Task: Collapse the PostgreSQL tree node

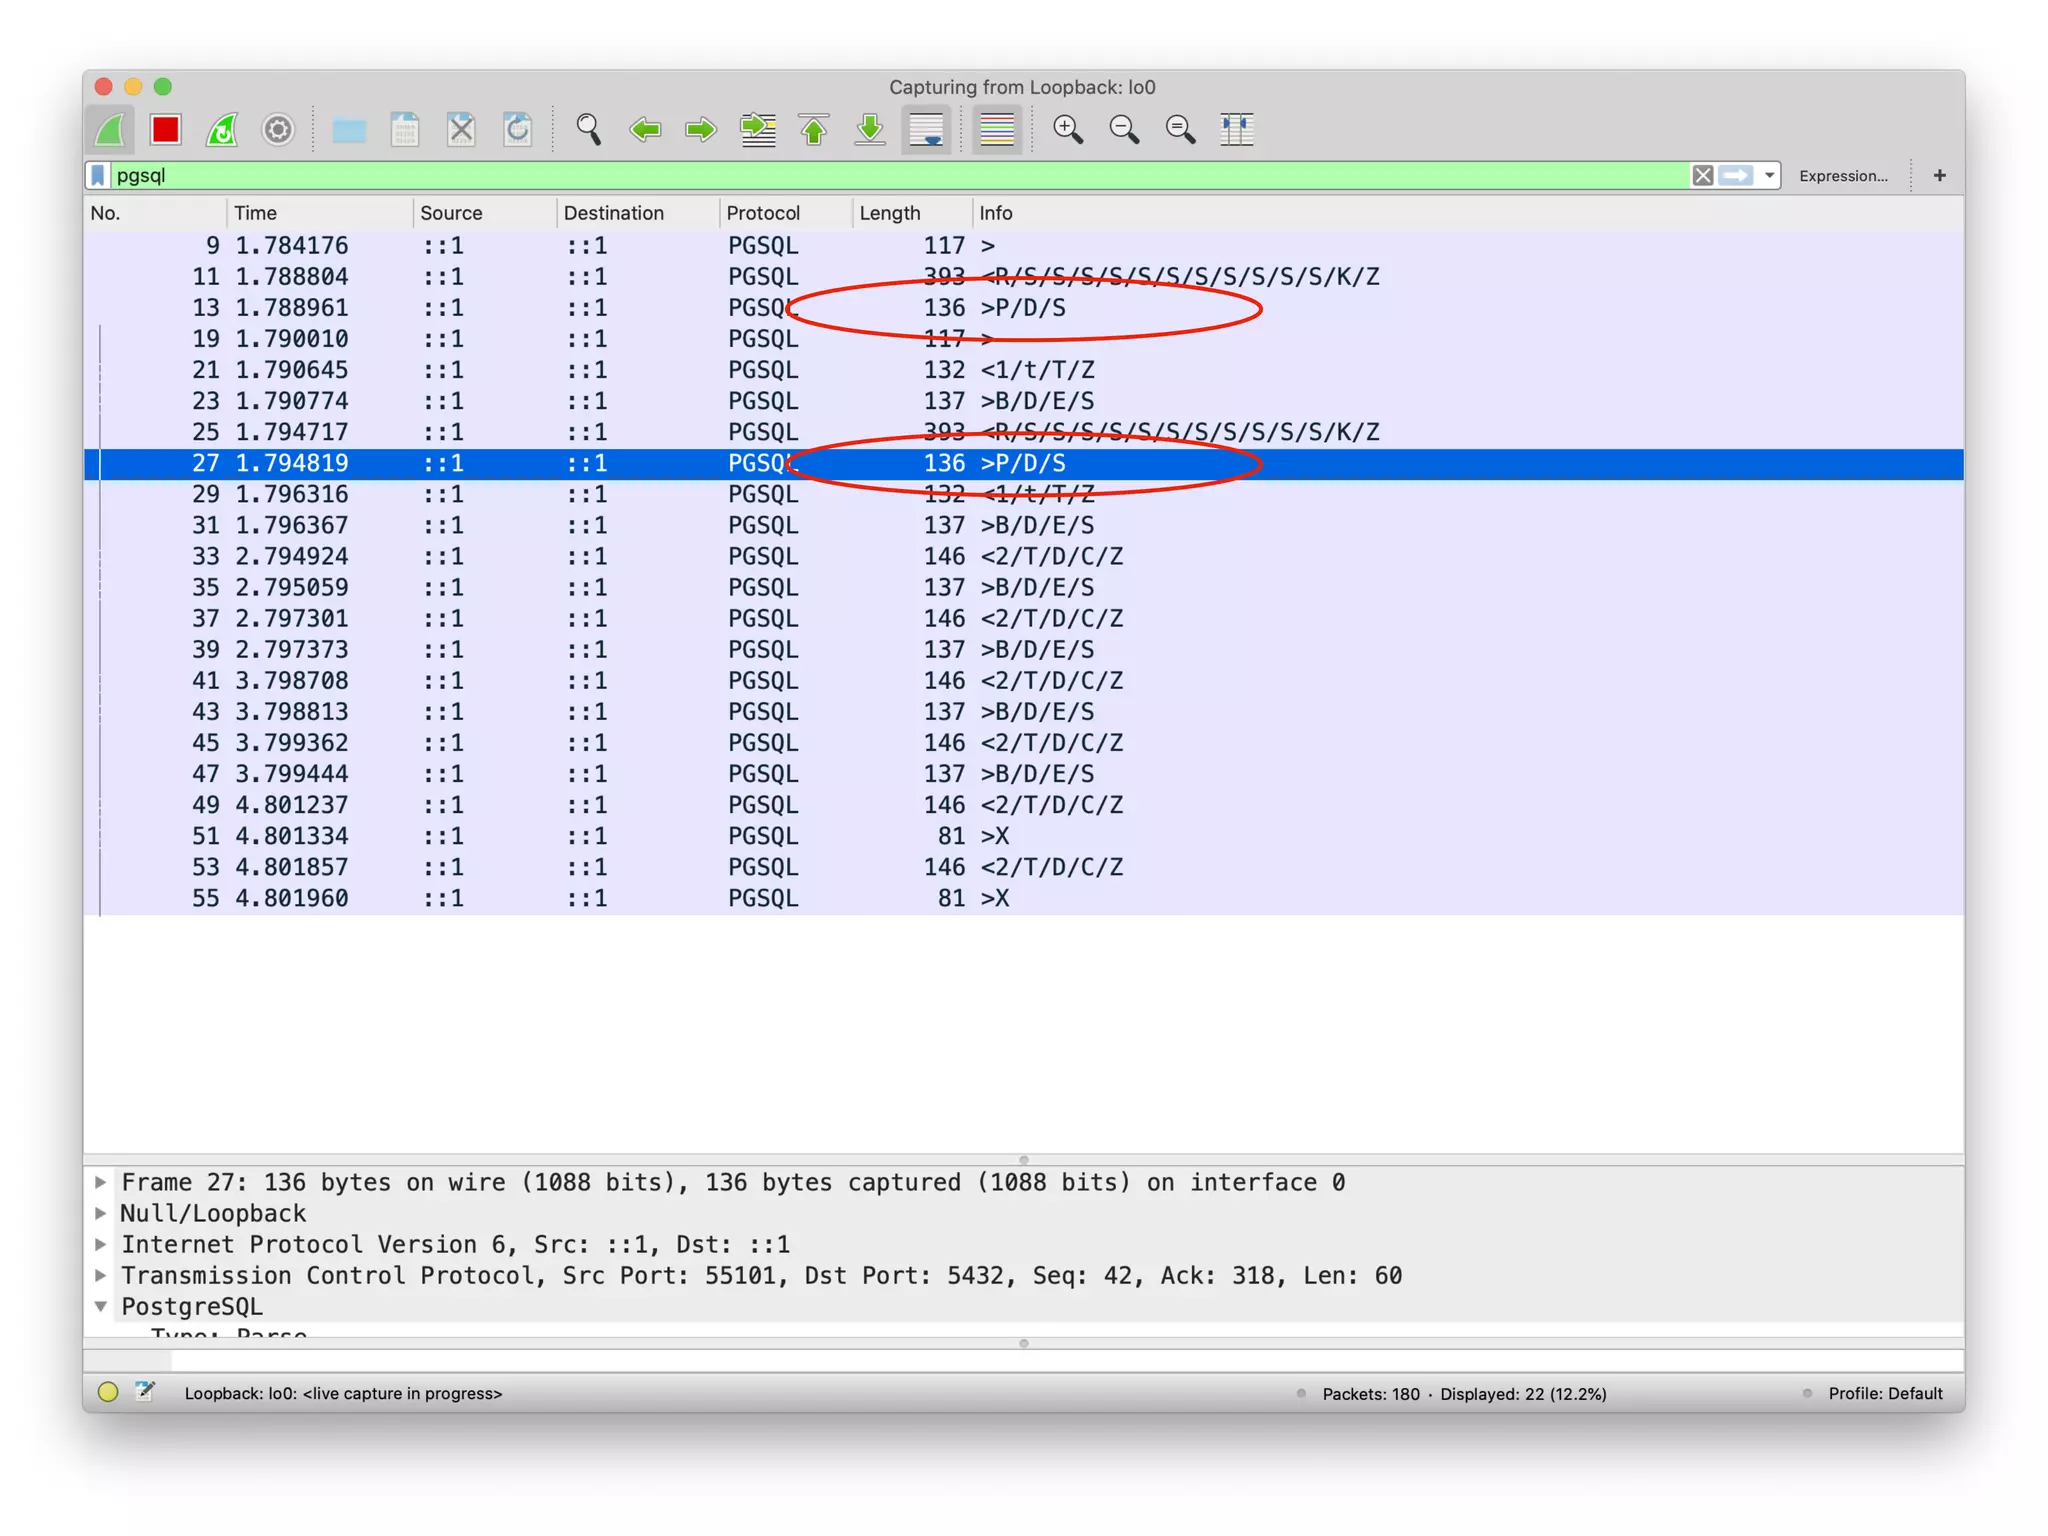Action: click(101, 1306)
